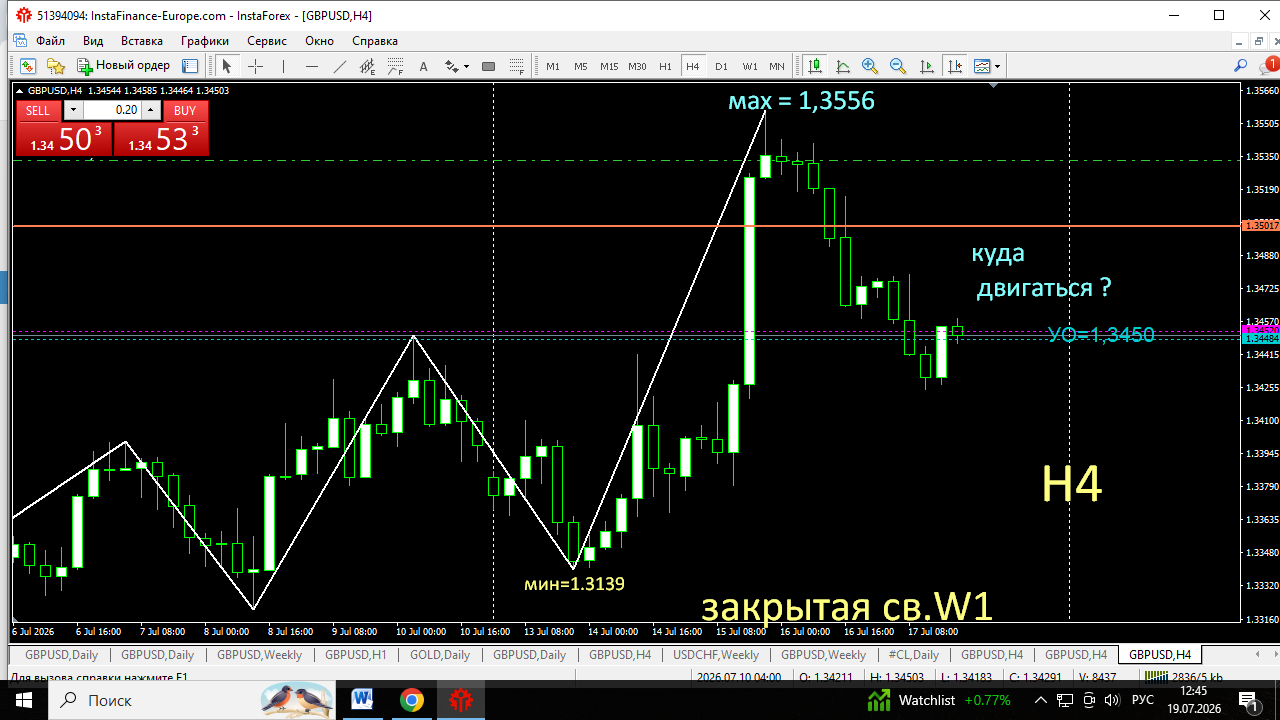Image resolution: width=1280 pixels, height=720 pixels.
Task: Click the Новый ордер button
Action: [123, 66]
